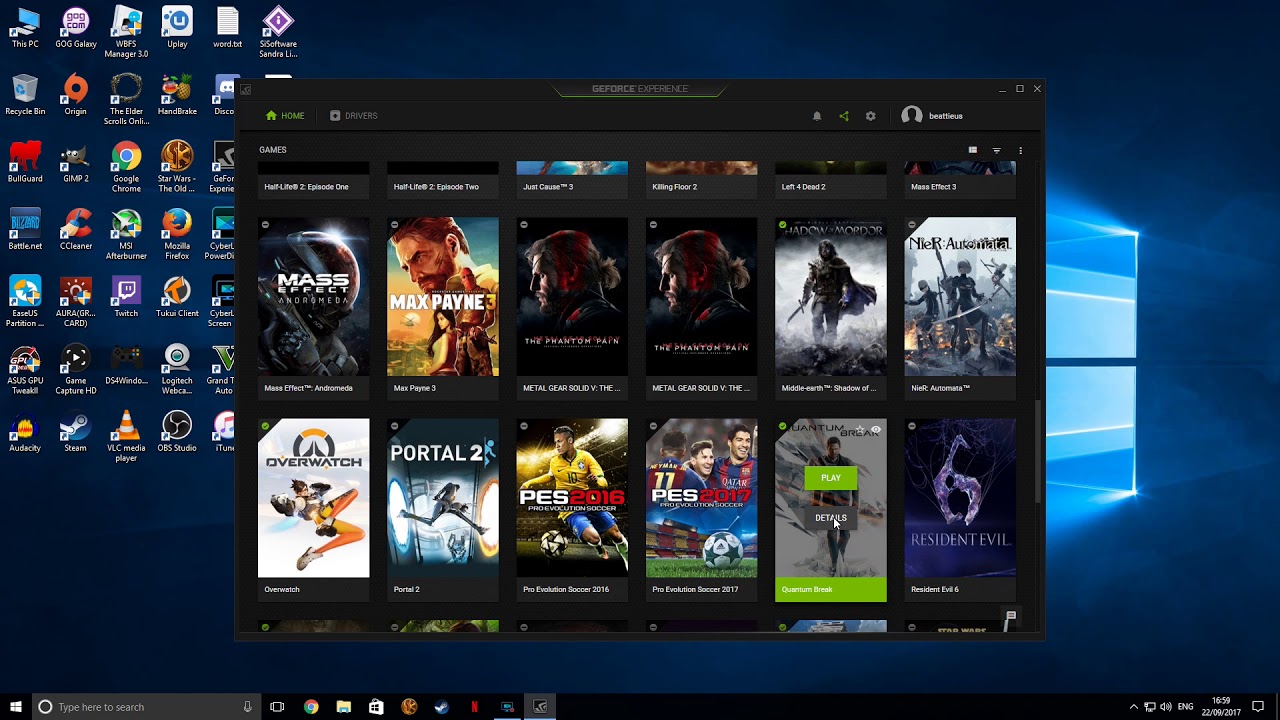
Task: Open Netflix from the taskbar
Action: 474,707
